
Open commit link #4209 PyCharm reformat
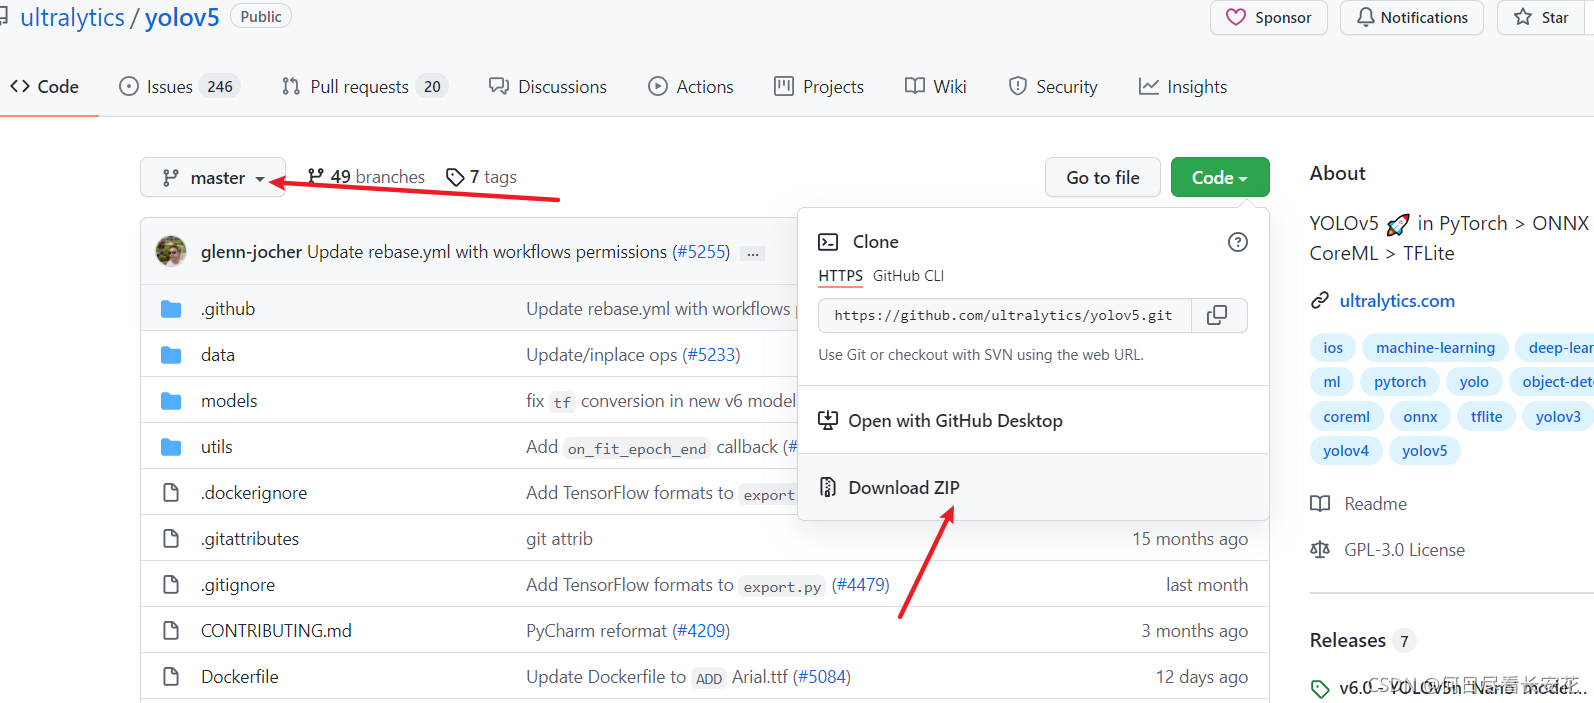click(x=701, y=631)
